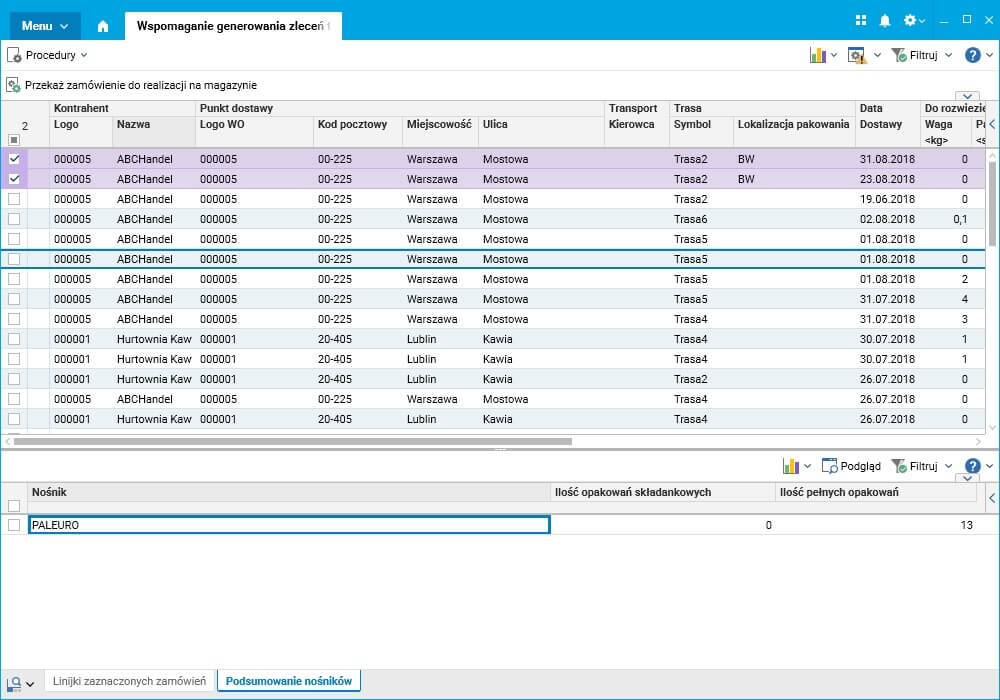Open the help icon in top toolbar
The height and width of the screenshot is (700, 1000).
click(973, 56)
